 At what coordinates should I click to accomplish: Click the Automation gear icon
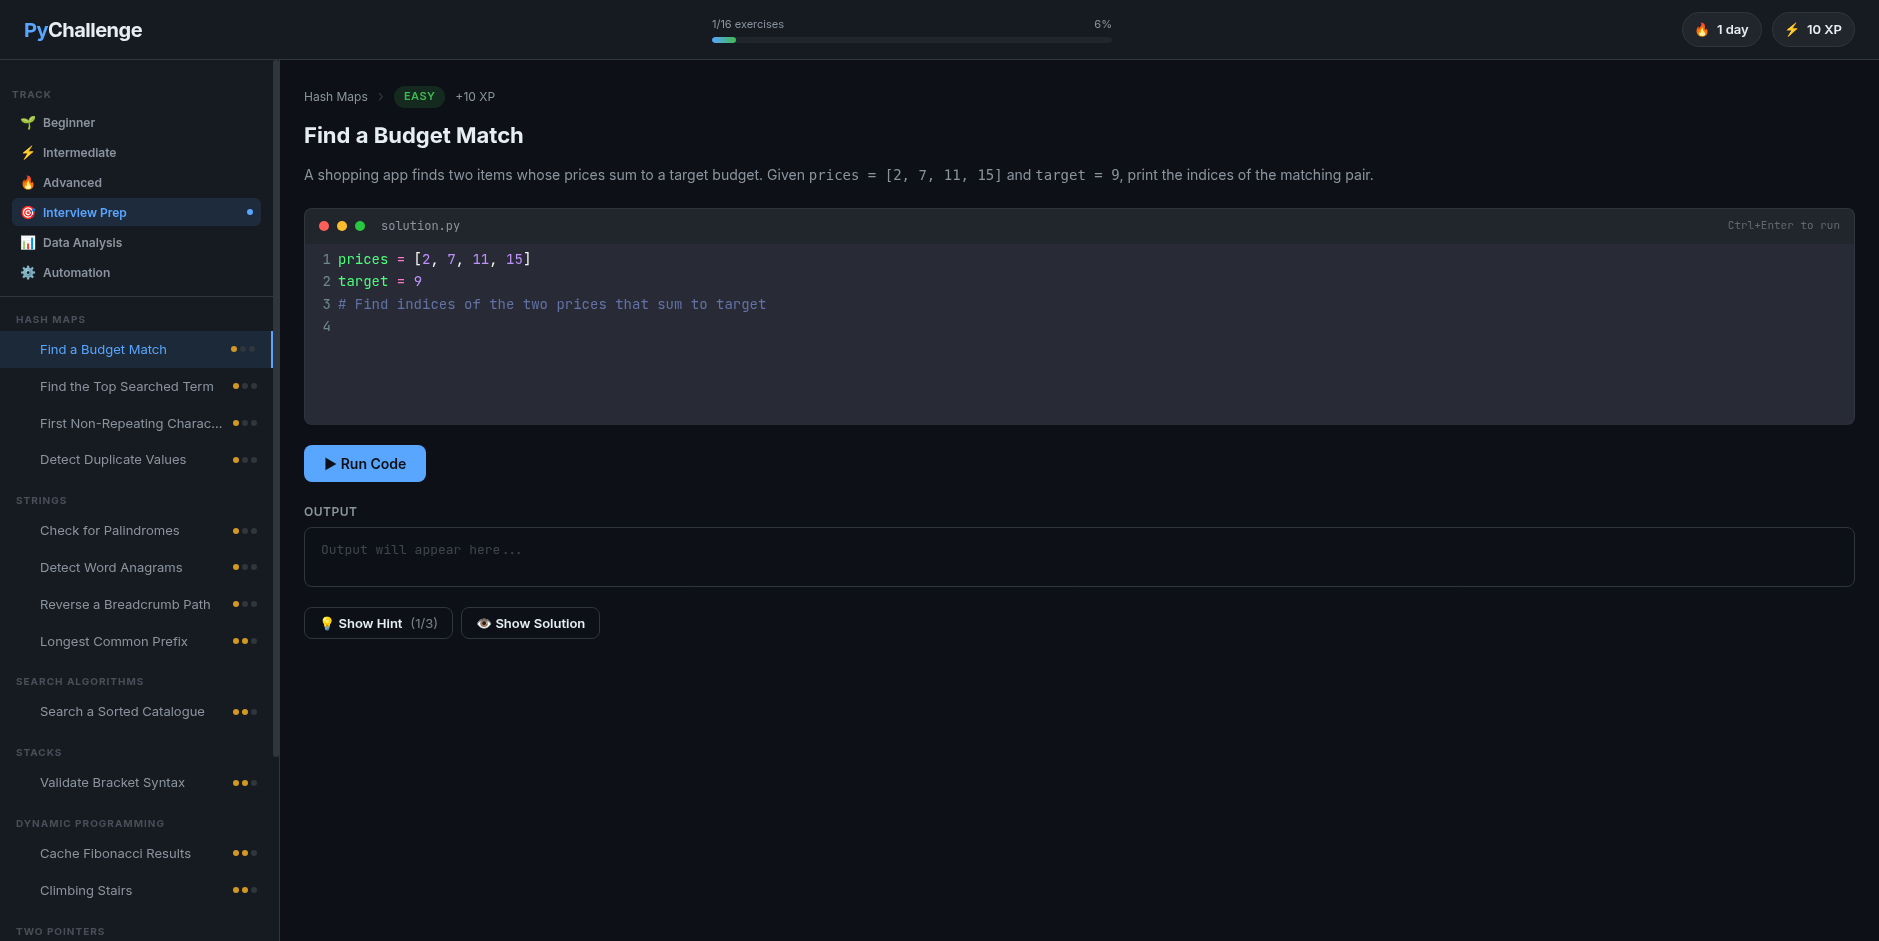point(27,272)
